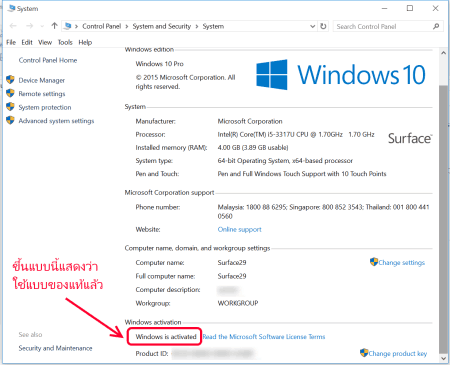The image size is (450, 365).
Task: Select the 'Windows 10 Pro' text
Action: coord(159,64)
